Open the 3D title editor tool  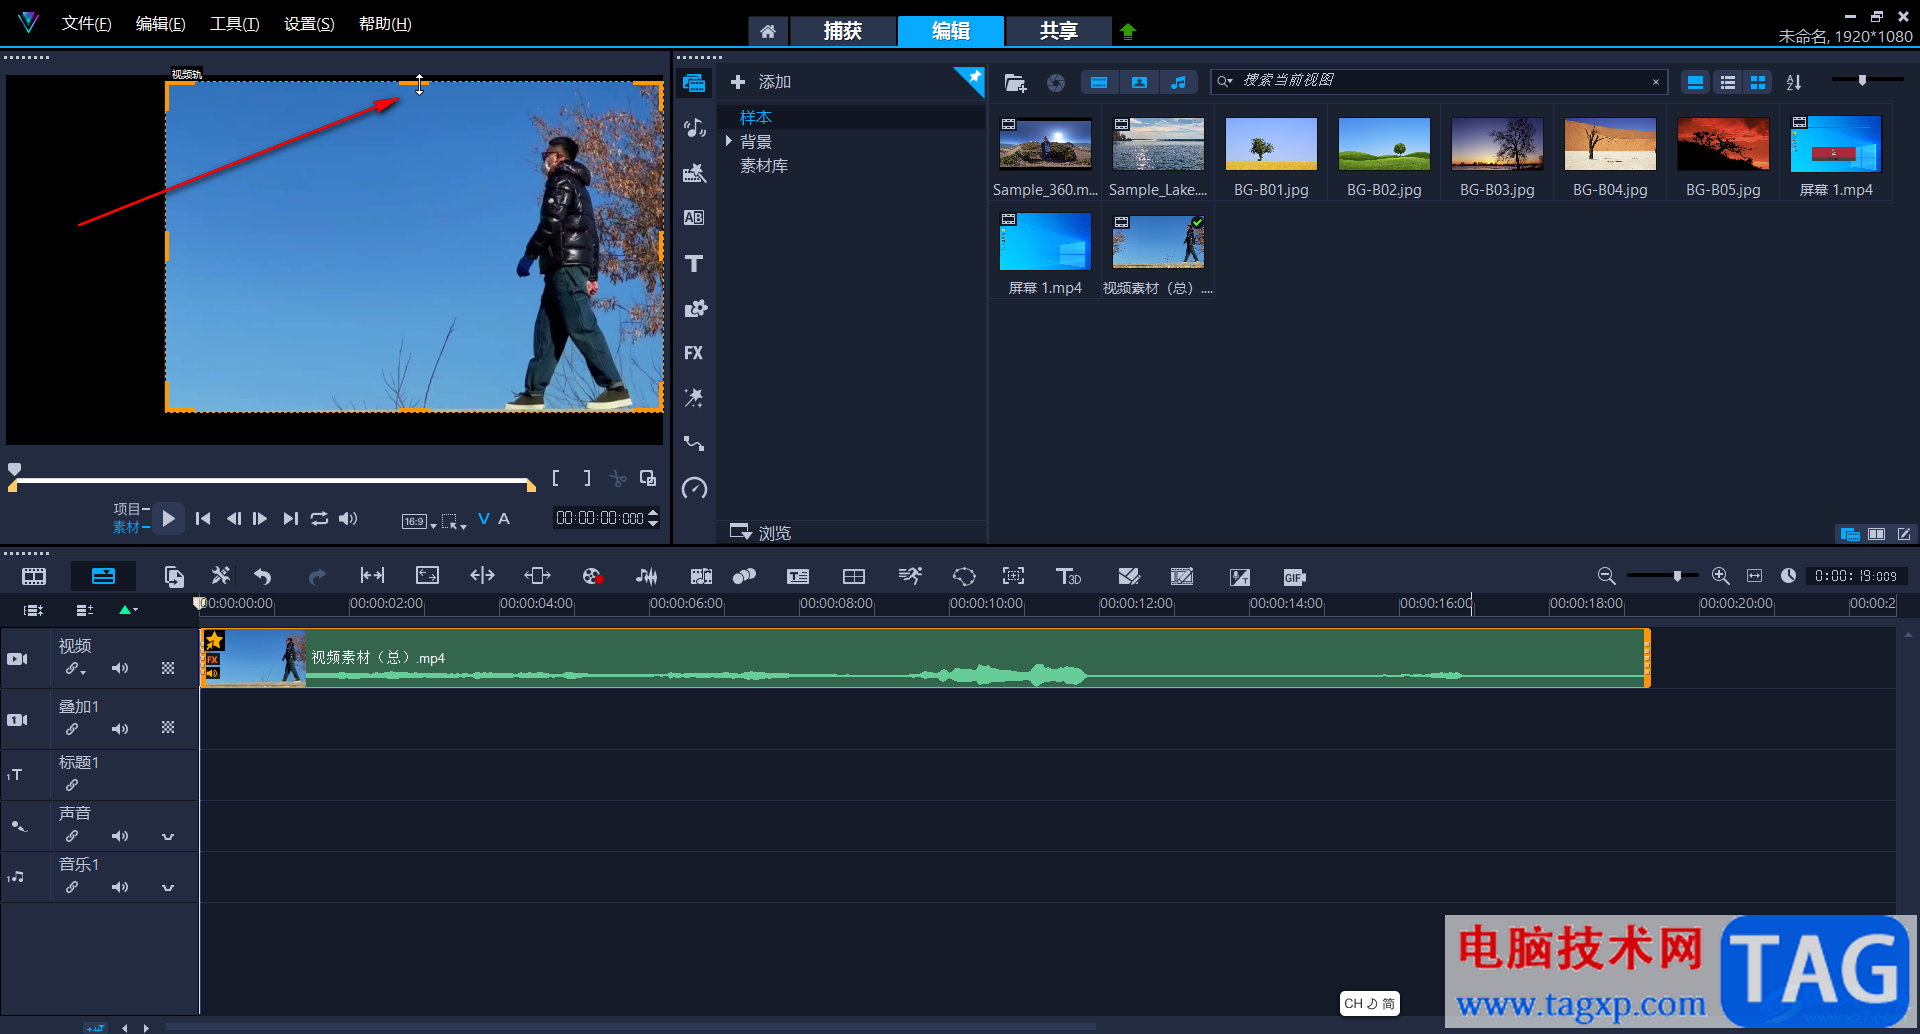click(1068, 576)
